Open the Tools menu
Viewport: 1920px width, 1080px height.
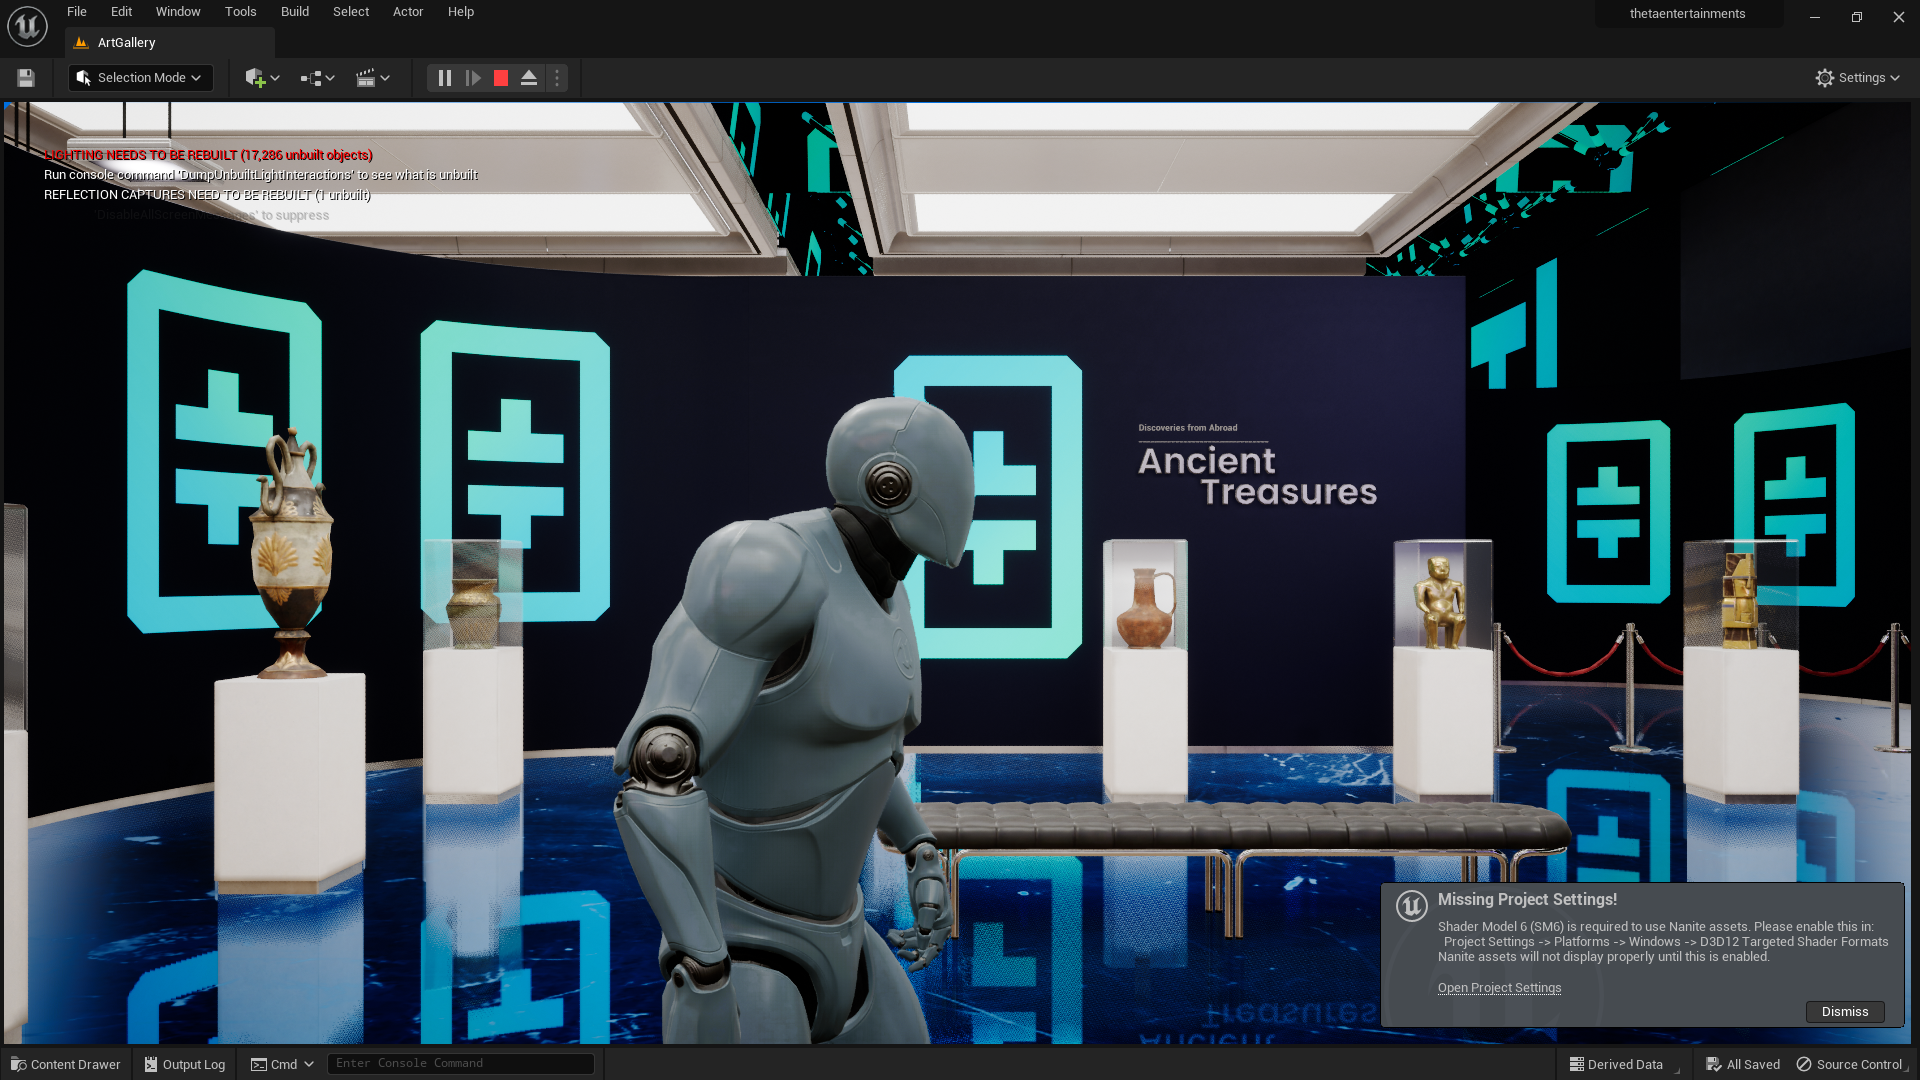[240, 12]
